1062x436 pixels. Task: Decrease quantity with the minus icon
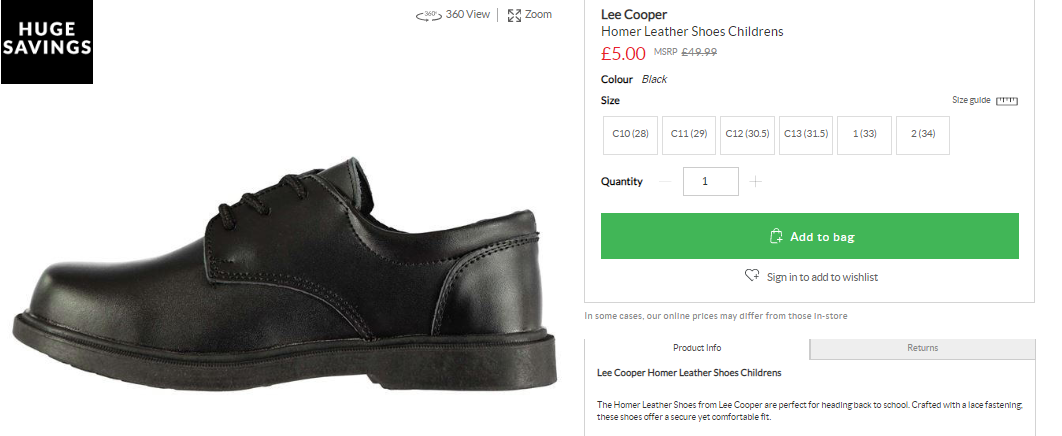666,182
